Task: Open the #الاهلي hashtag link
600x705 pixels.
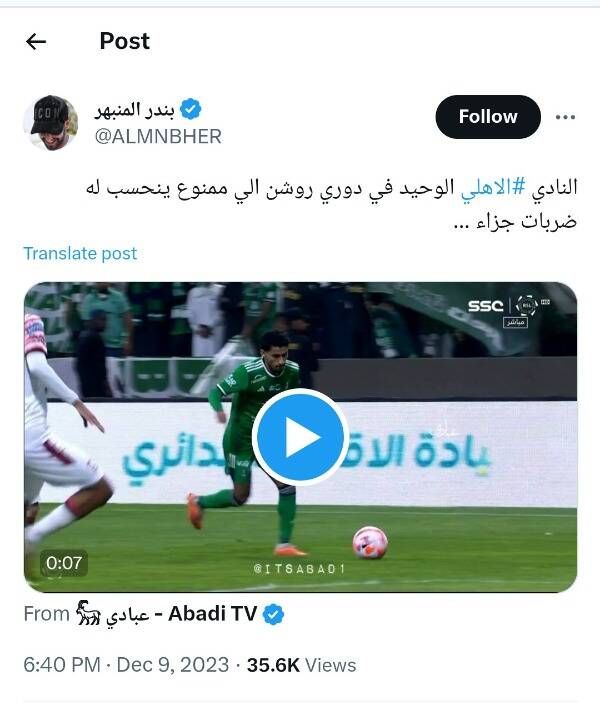Action: [x=493, y=187]
